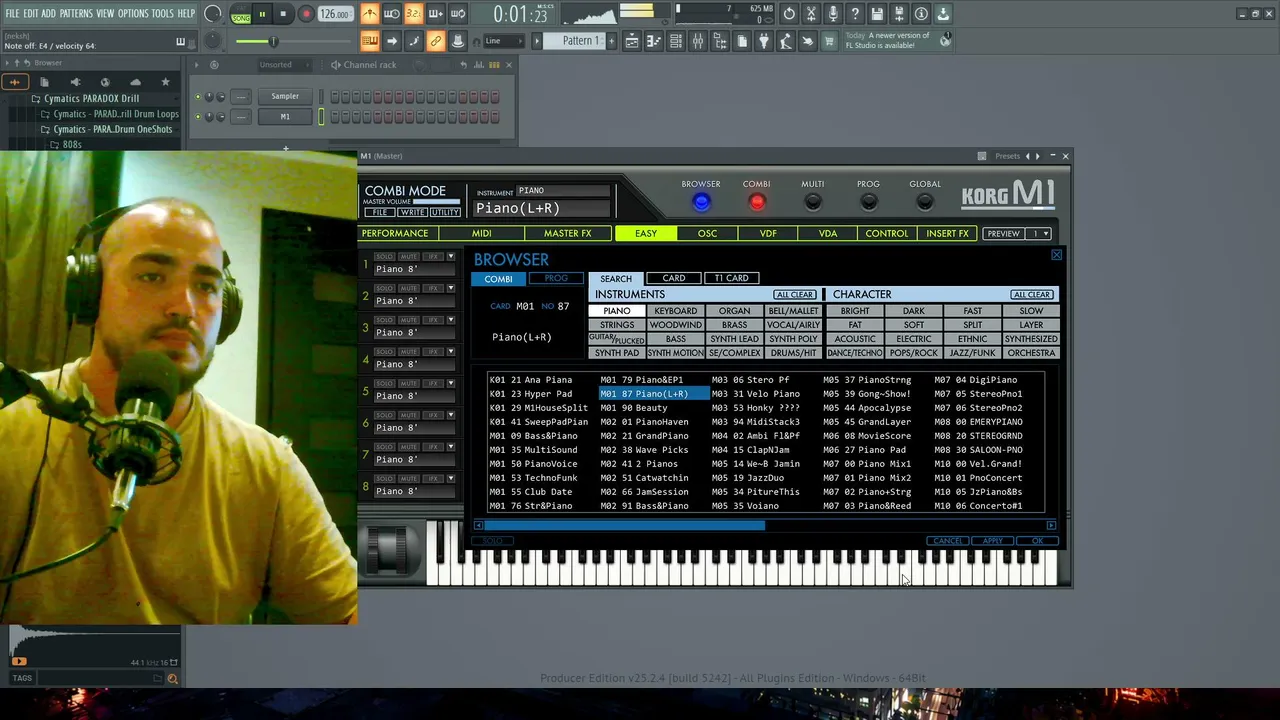Filter by the BRIGHT character button
This screenshot has width=1280, height=720.
855,311
